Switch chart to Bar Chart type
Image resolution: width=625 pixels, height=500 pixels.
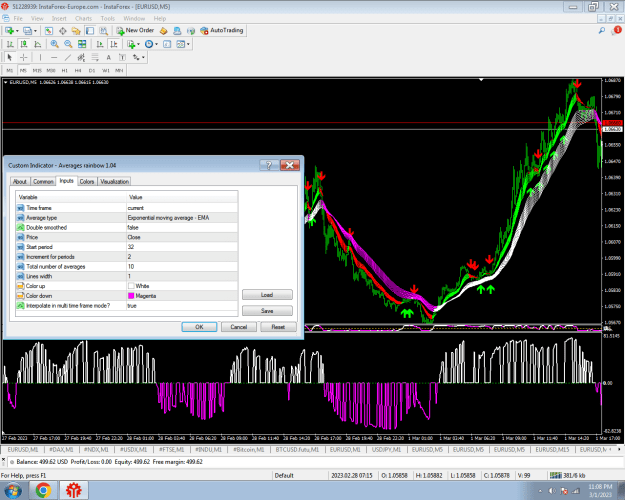tap(10, 44)
